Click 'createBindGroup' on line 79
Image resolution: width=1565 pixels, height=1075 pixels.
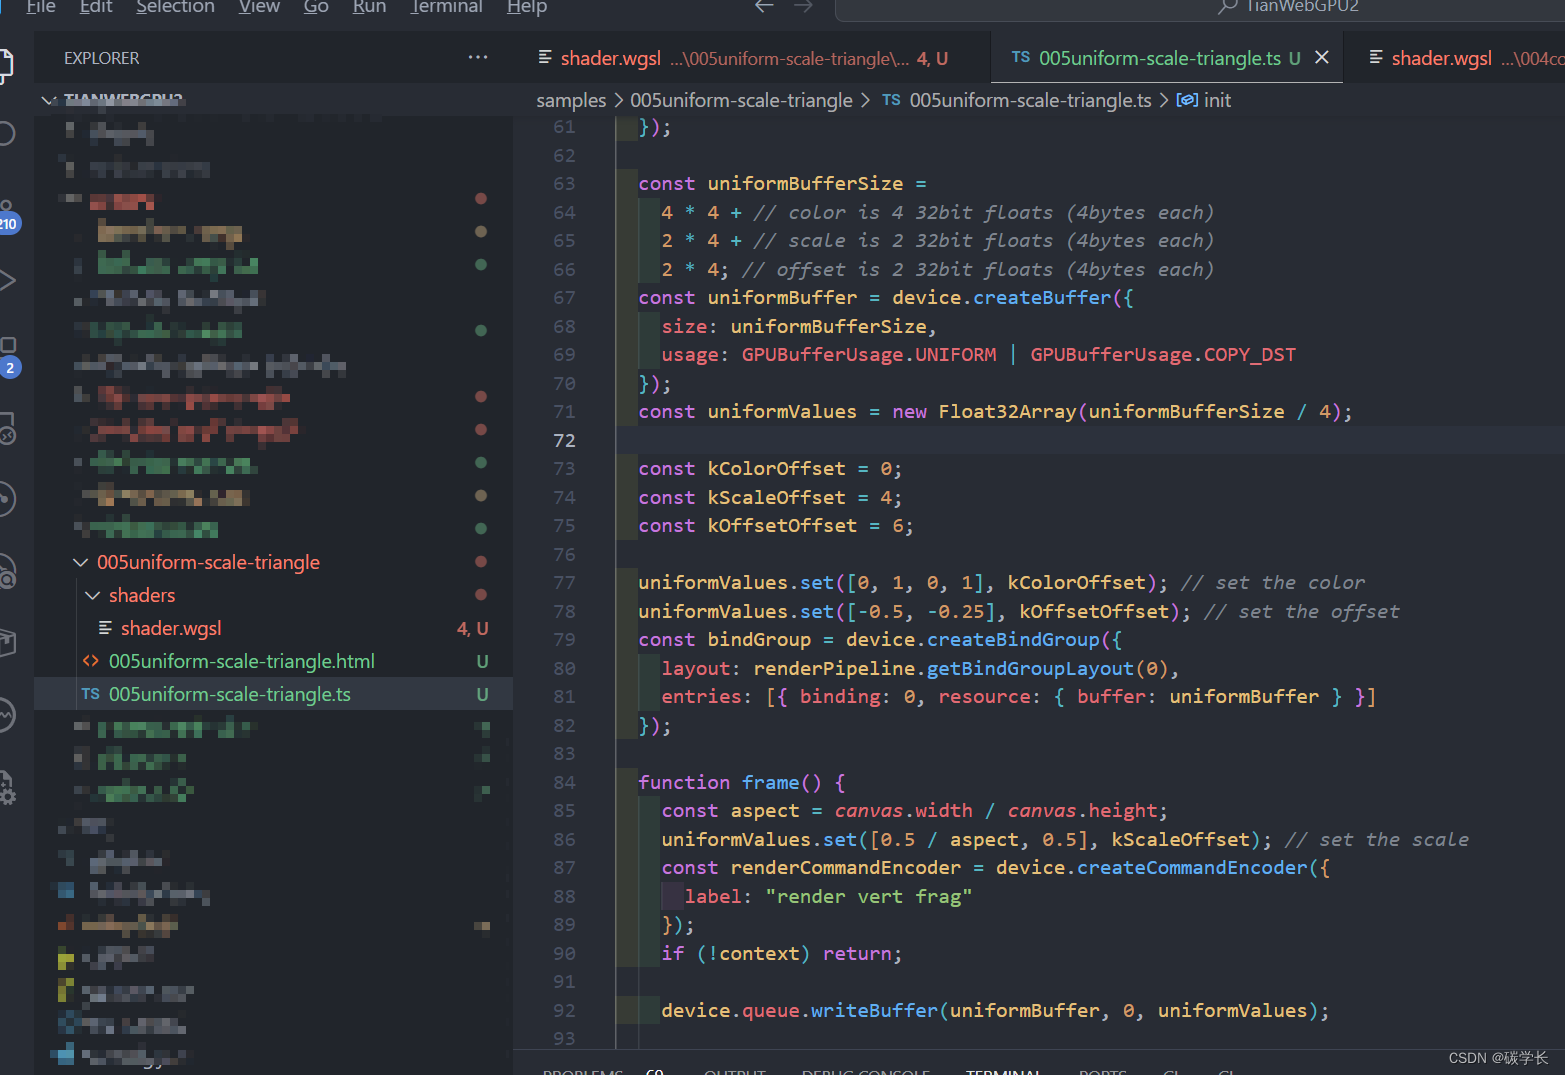coord(1013,640)
